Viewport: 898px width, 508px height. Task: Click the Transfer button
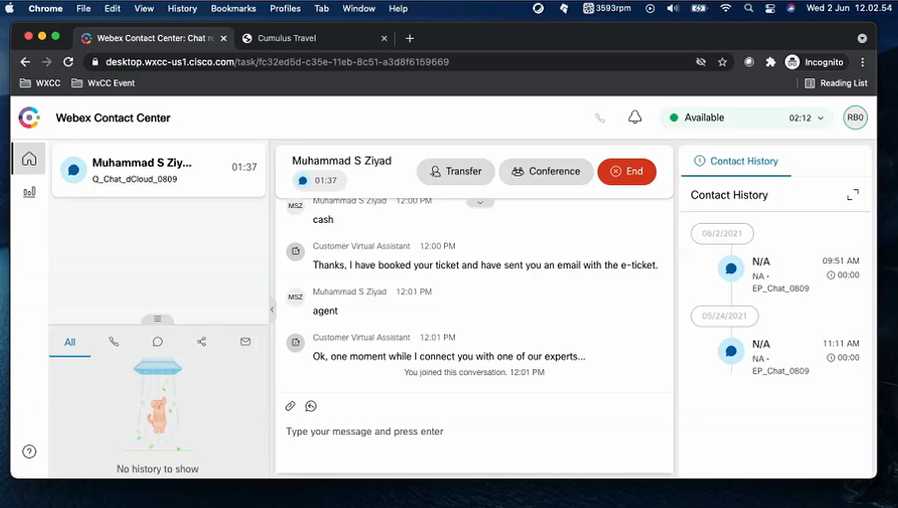pyautogui.click(x=455, y=171)
